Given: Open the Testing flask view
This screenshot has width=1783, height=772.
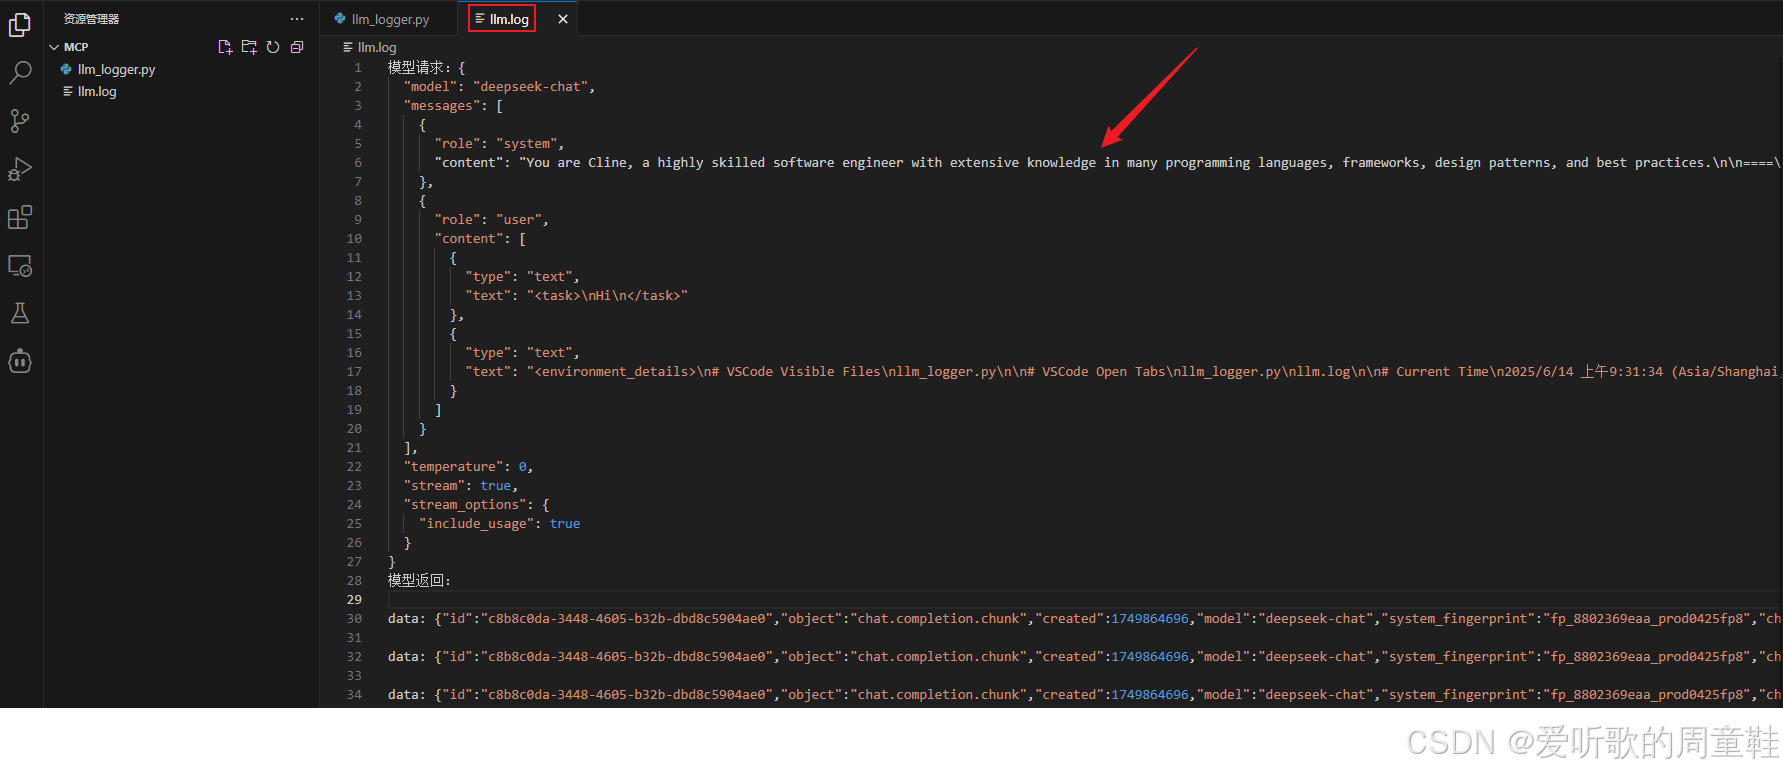Looking at the screenshot, I should (x=20, y=313).
